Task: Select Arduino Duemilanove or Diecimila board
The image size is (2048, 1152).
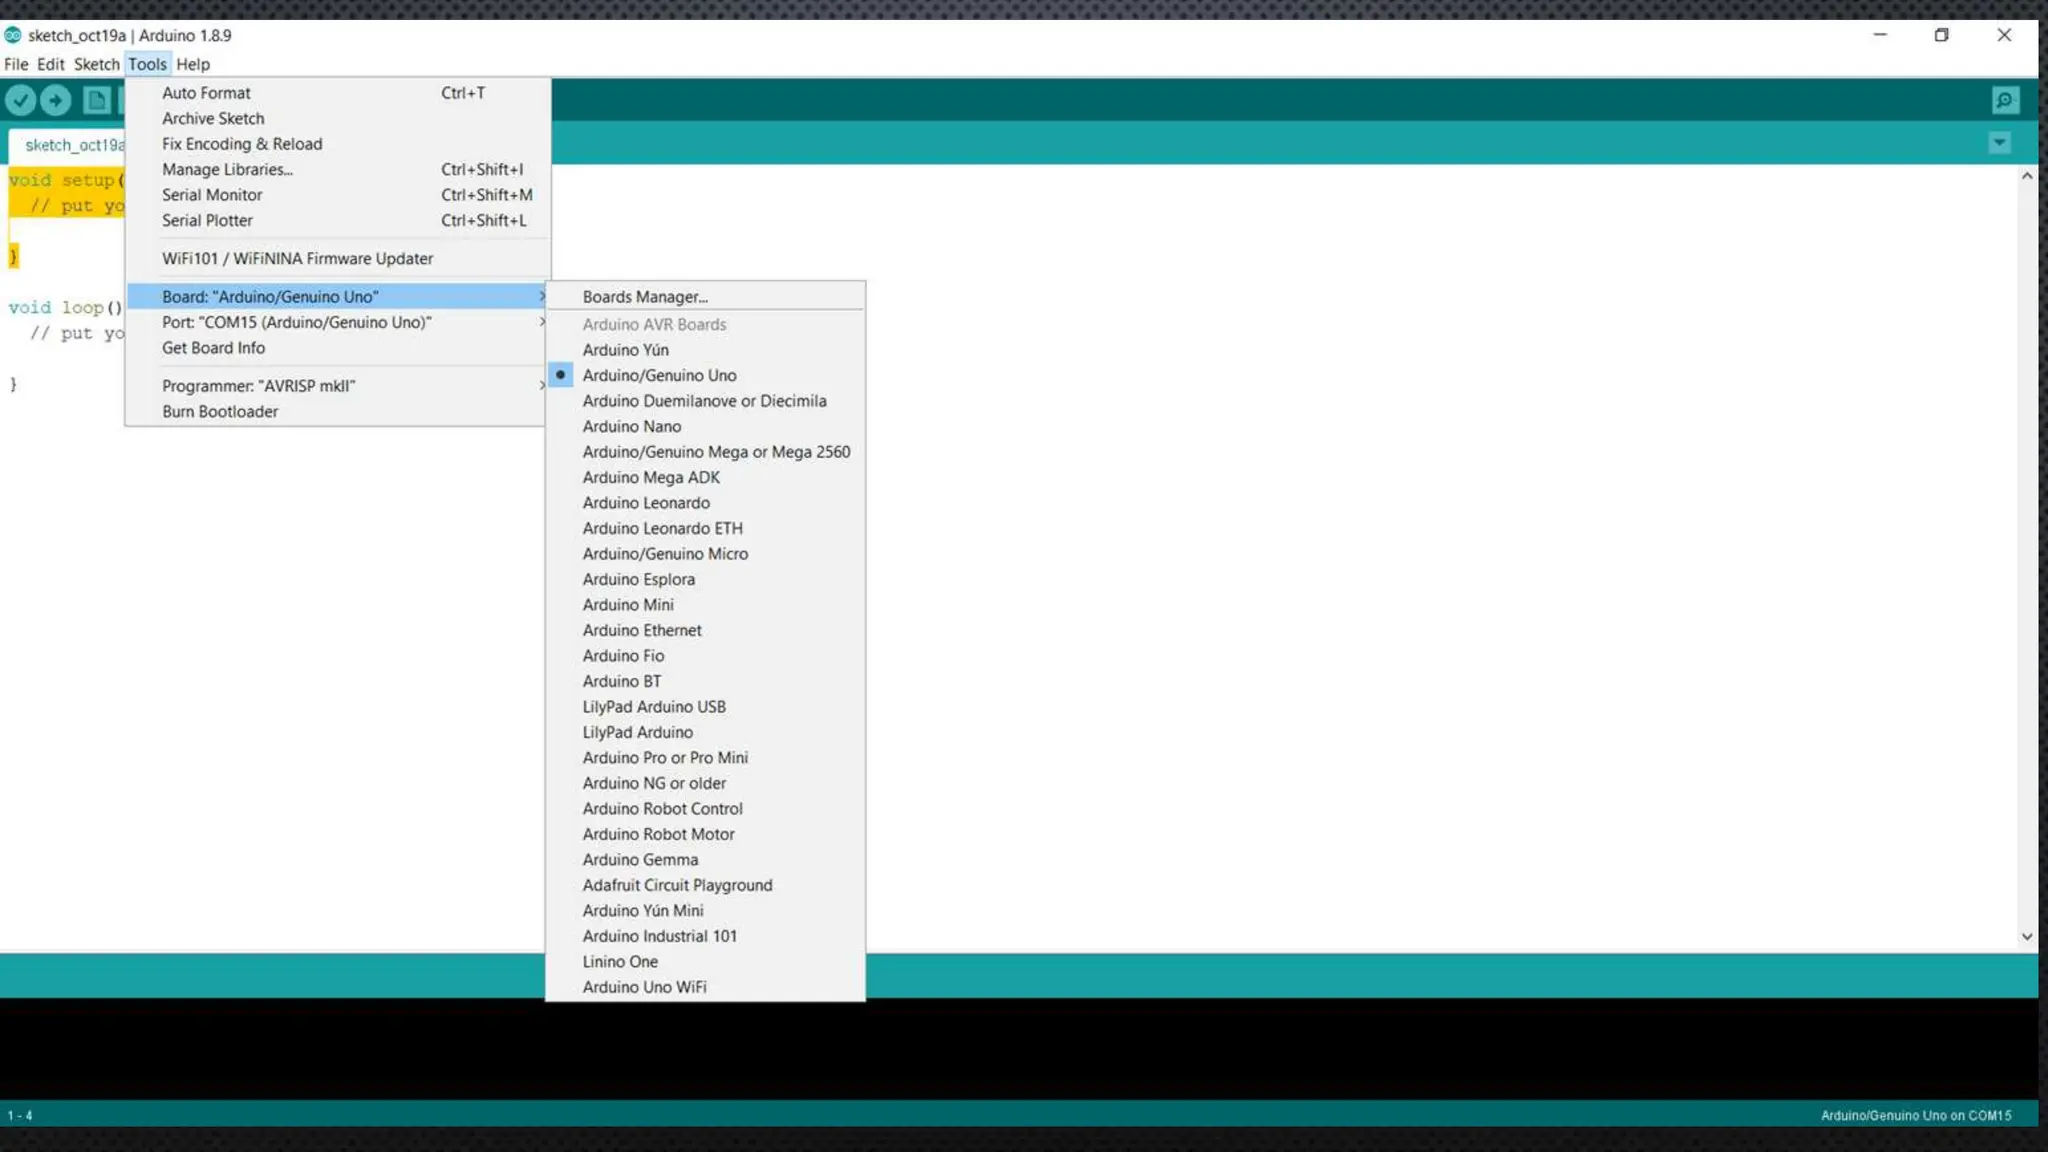Action: point(705,401)
